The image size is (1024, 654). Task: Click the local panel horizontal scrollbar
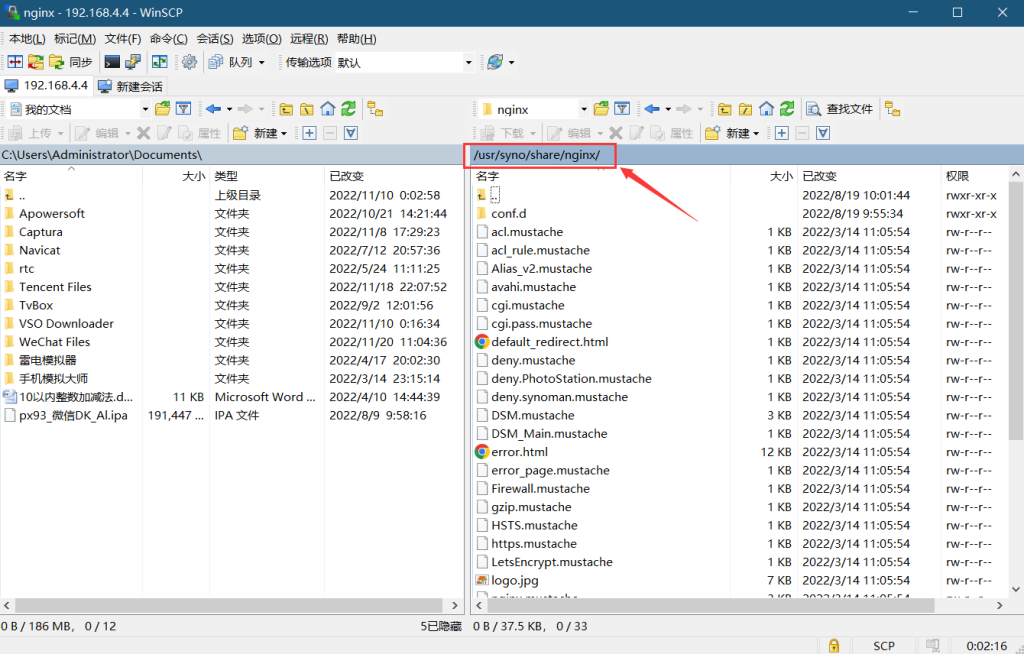[231, 606]
